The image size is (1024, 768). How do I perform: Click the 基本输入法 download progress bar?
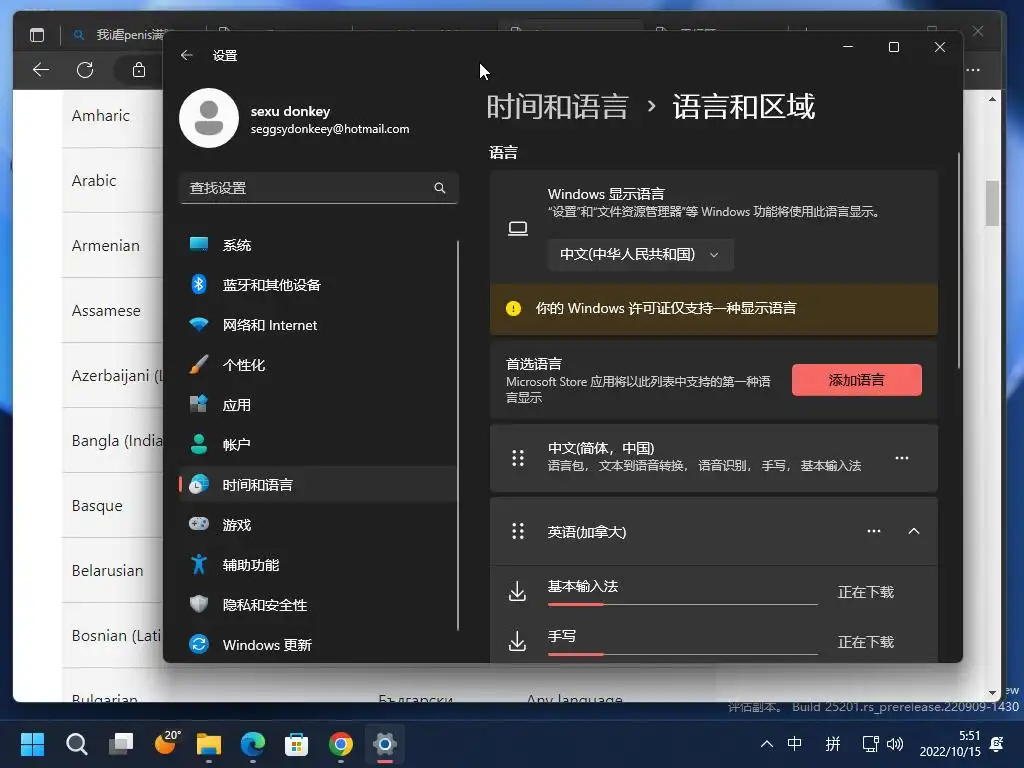coord(682,605)
